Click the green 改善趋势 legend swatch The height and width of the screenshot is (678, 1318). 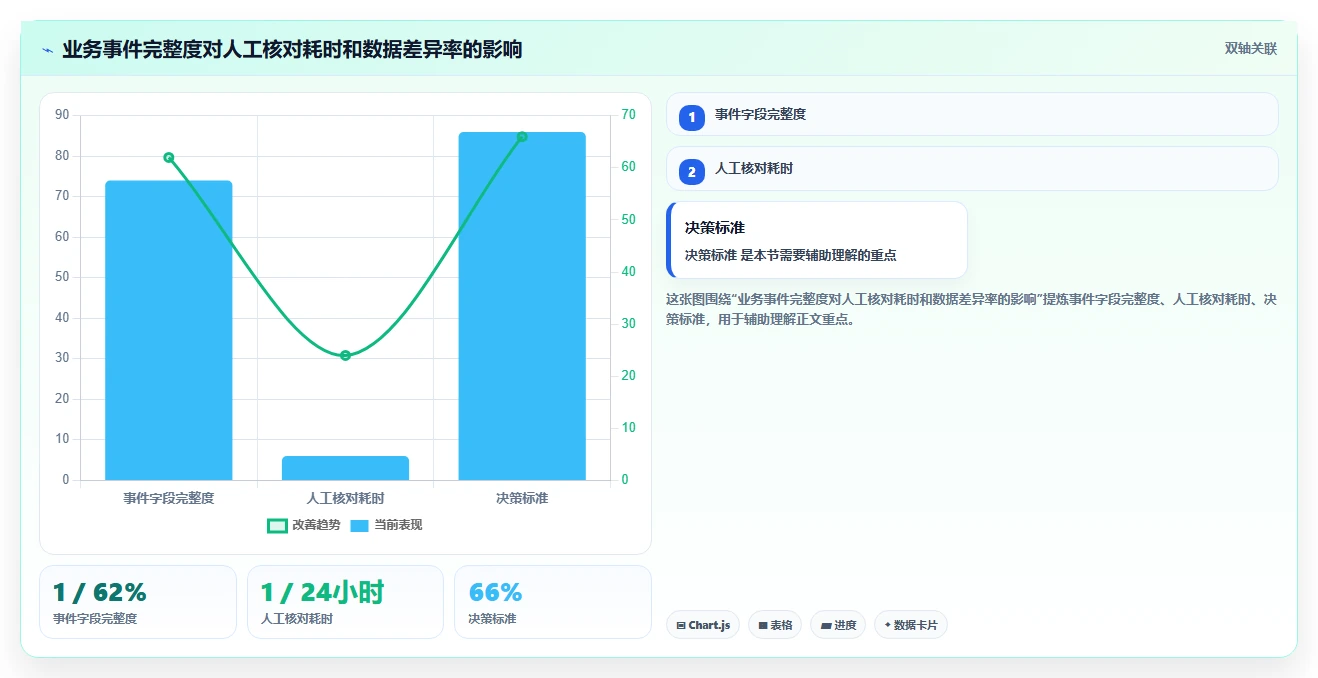click(x=278, y=525)
